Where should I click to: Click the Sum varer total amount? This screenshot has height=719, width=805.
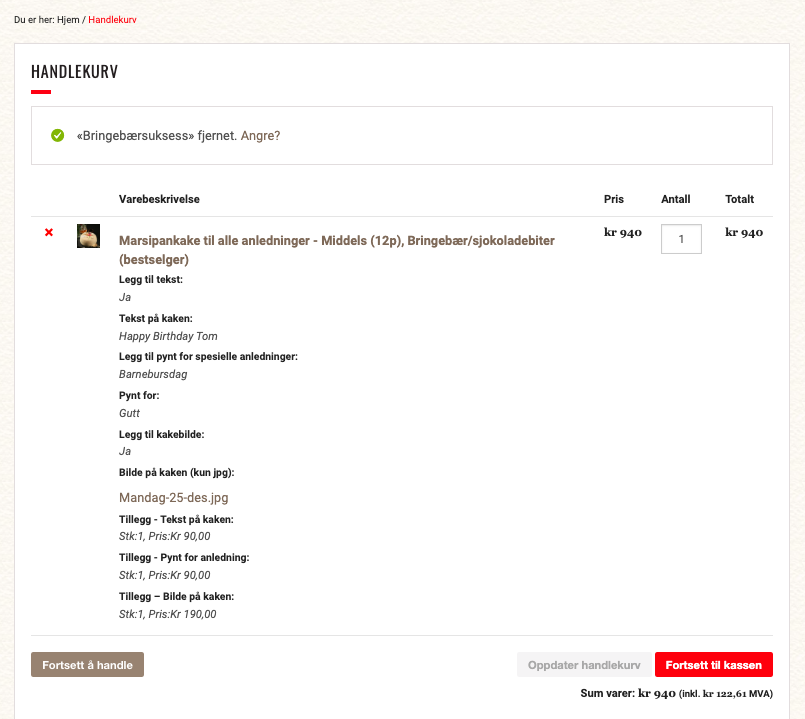coord(656,692)
